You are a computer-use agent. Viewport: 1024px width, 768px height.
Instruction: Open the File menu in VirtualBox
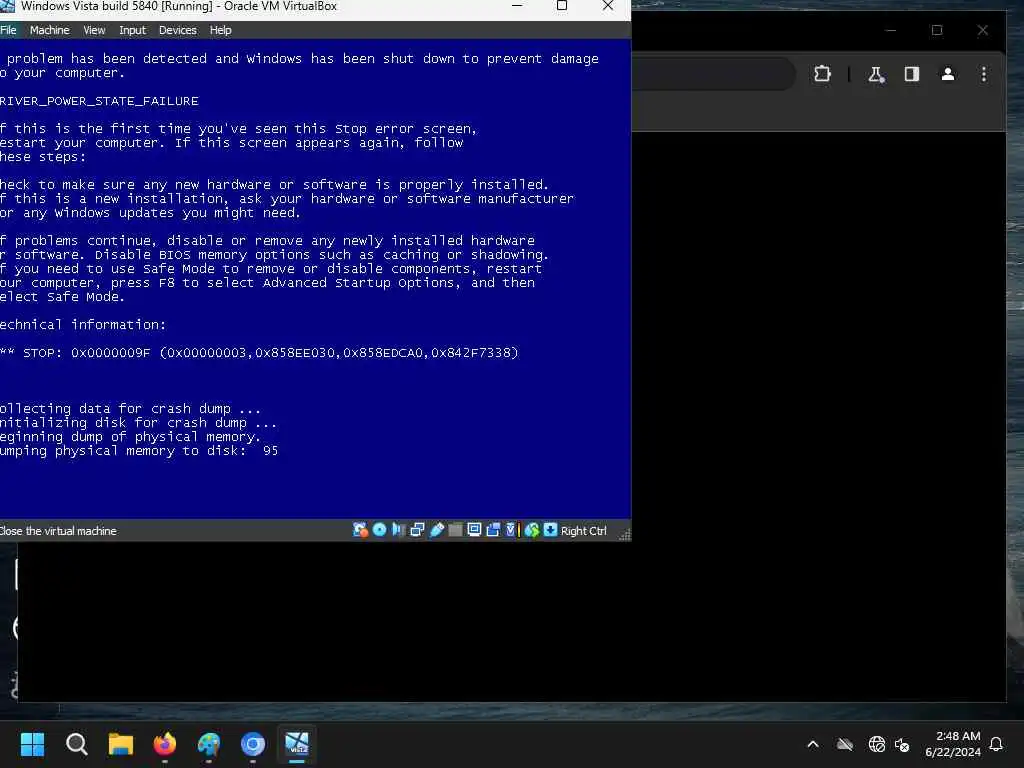pos(8,30)
